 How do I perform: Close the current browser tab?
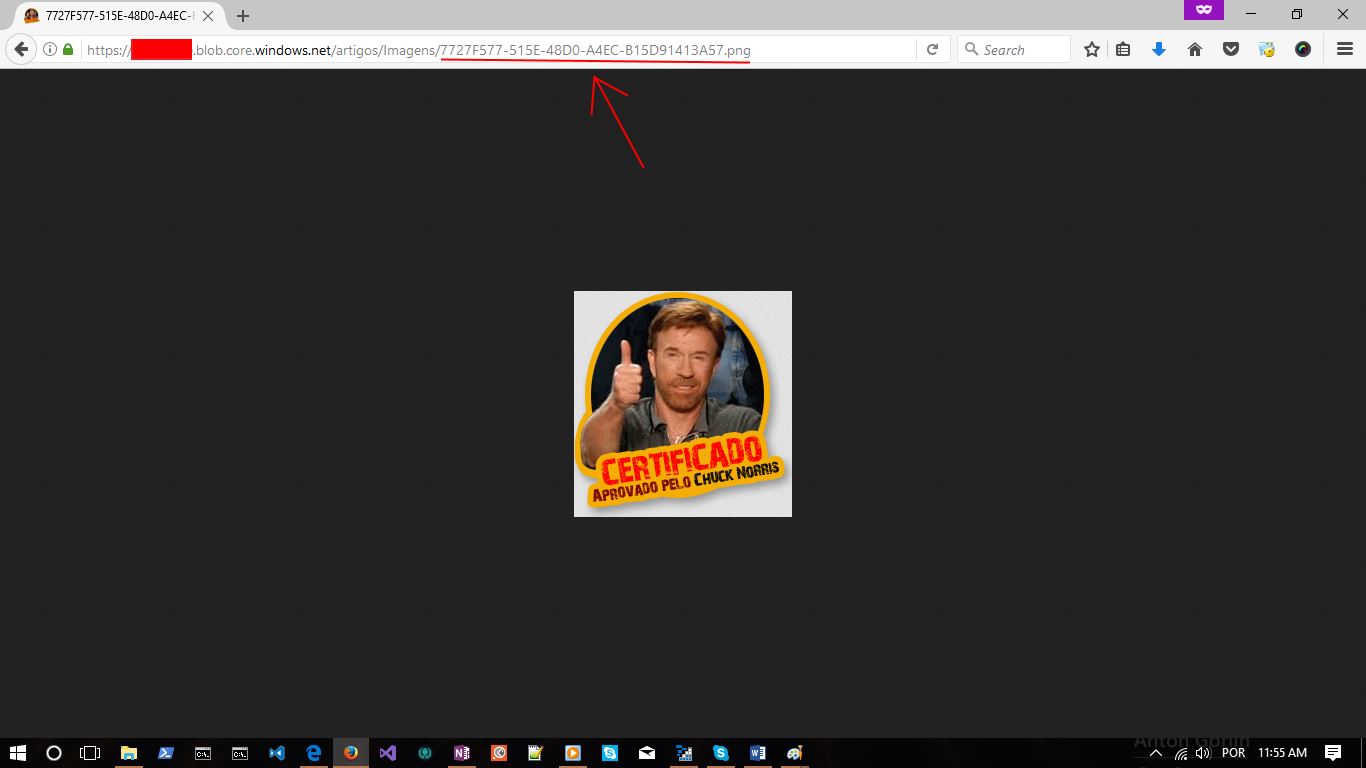coord(208,16)
